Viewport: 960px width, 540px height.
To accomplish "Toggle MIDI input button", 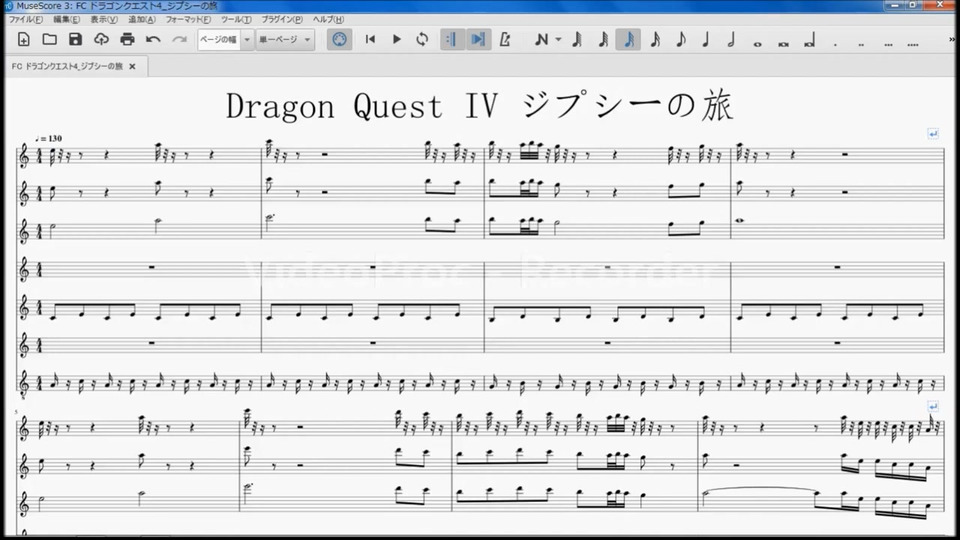I will (340, 39).
